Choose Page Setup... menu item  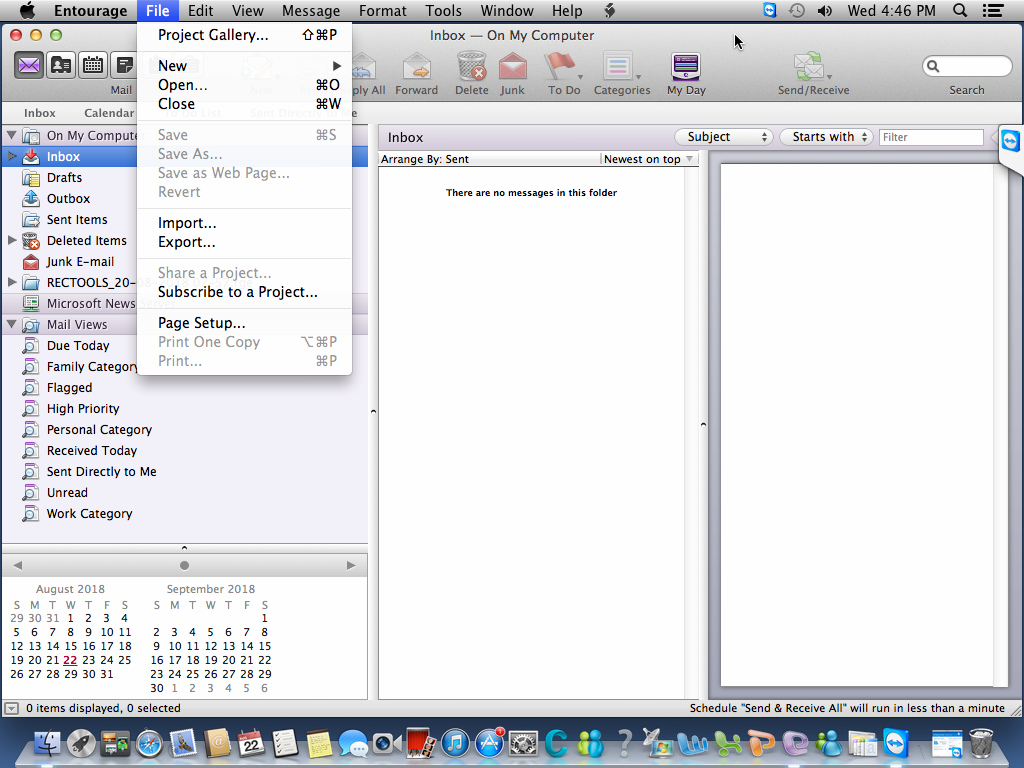pos(245,323)
